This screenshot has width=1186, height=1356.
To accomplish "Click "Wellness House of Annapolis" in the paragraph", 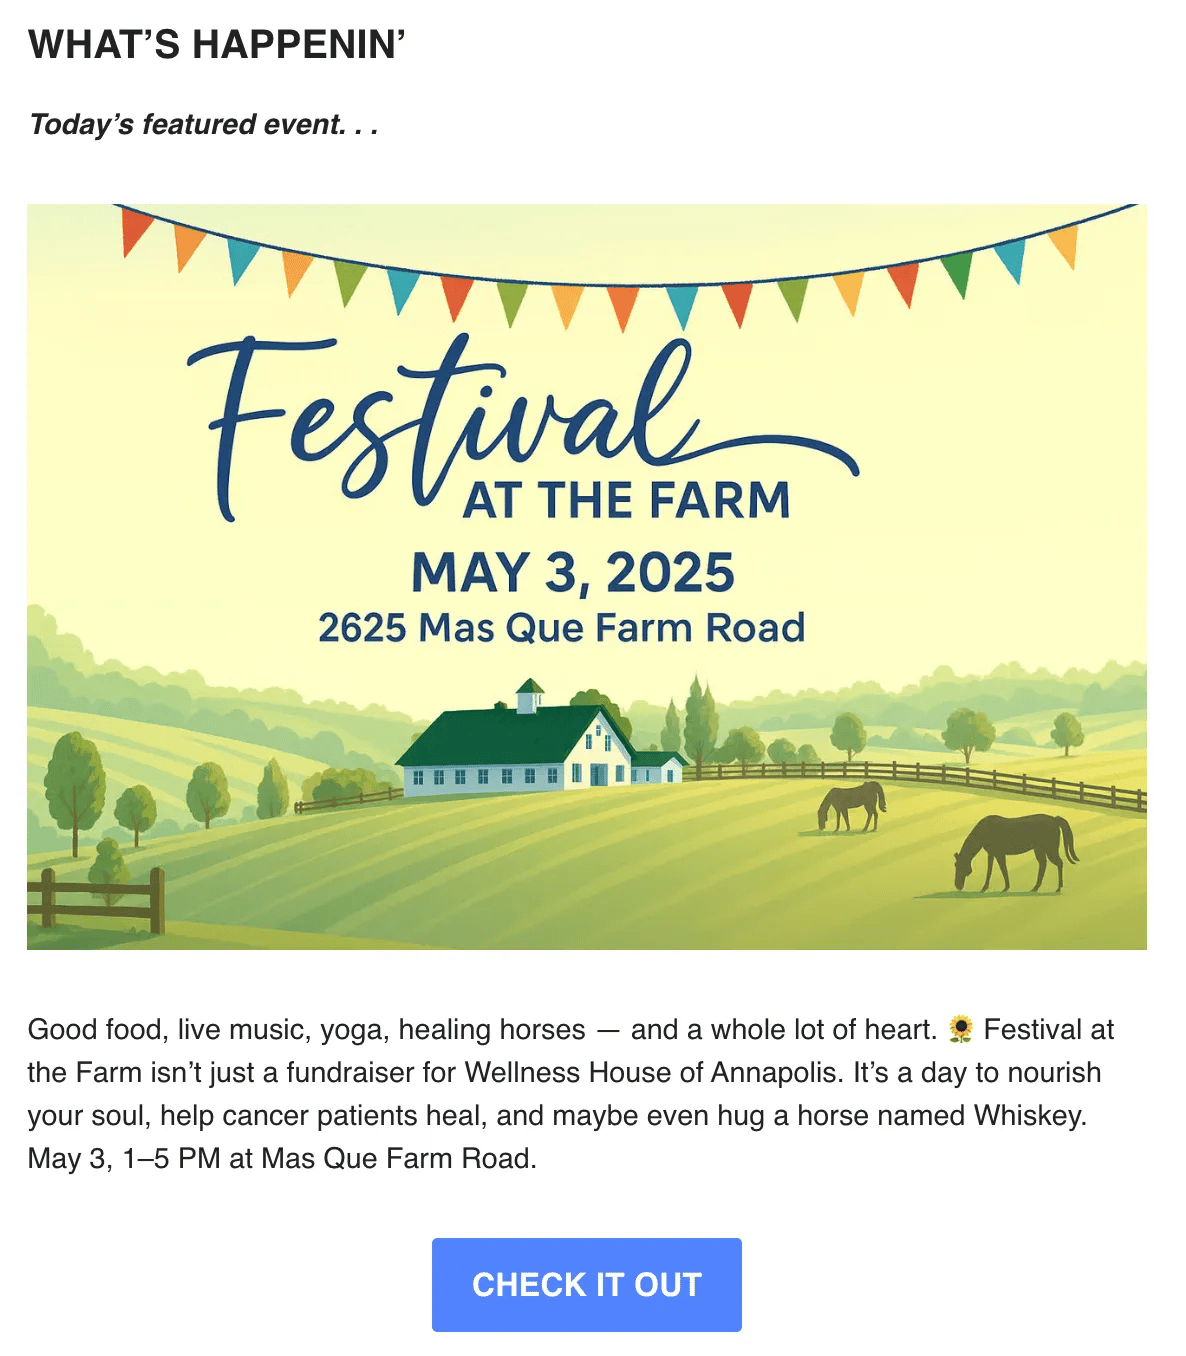I will click(651, 1072).
